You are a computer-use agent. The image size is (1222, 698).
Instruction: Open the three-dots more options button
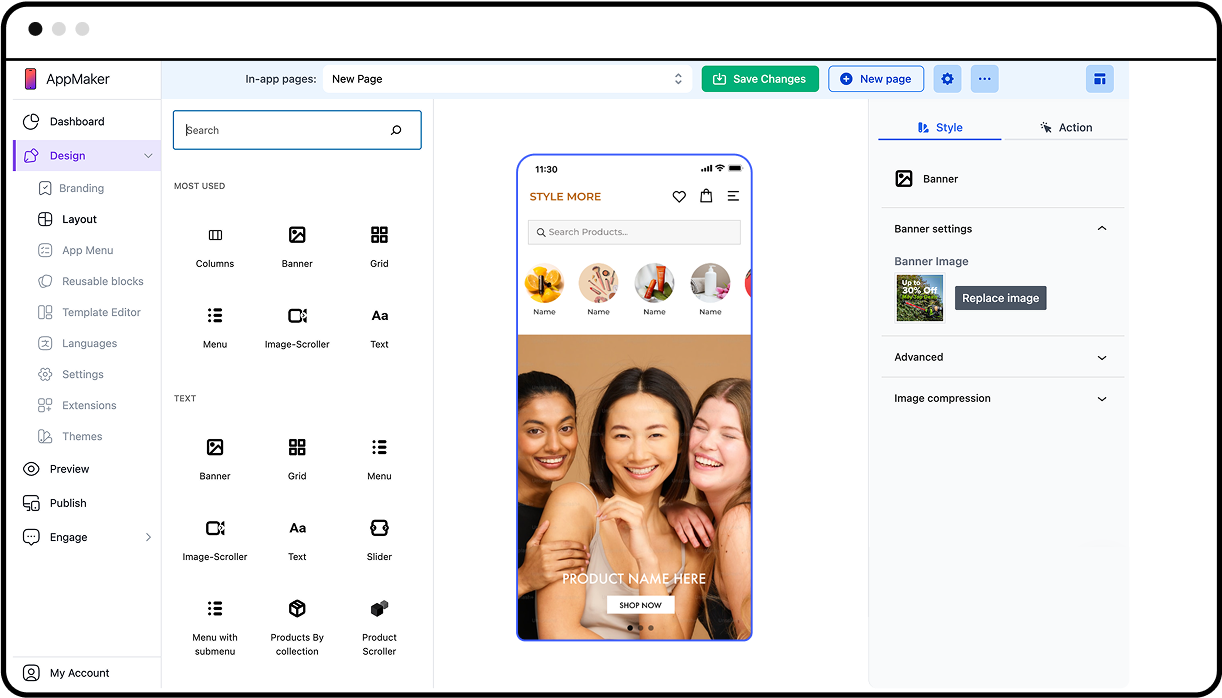tap(984, 79)
